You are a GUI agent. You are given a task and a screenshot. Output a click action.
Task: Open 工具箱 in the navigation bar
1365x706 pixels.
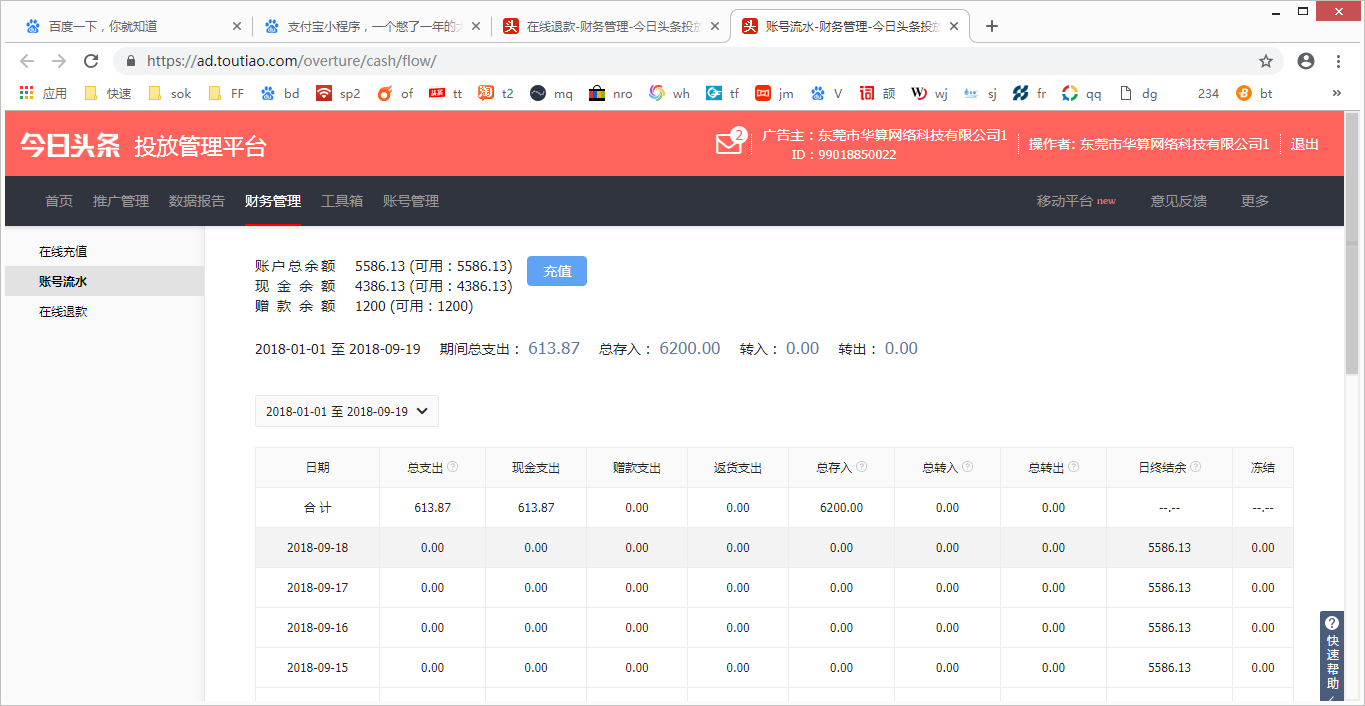coord(342,201)
